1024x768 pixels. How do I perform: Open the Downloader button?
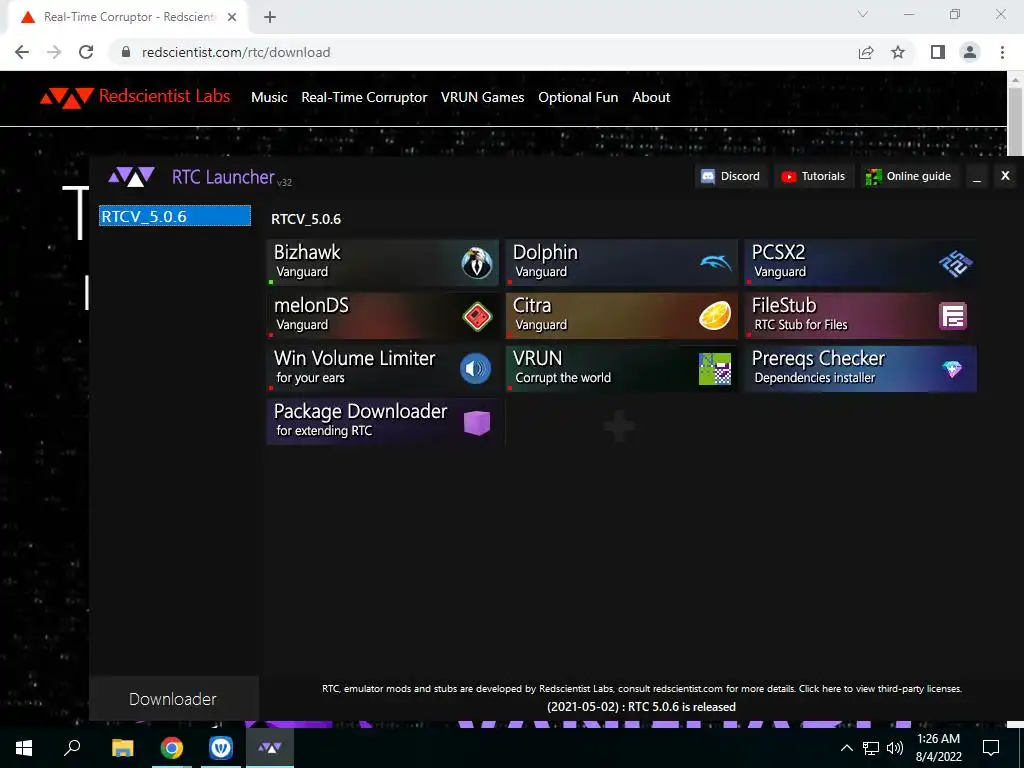(x=174, y=699)
